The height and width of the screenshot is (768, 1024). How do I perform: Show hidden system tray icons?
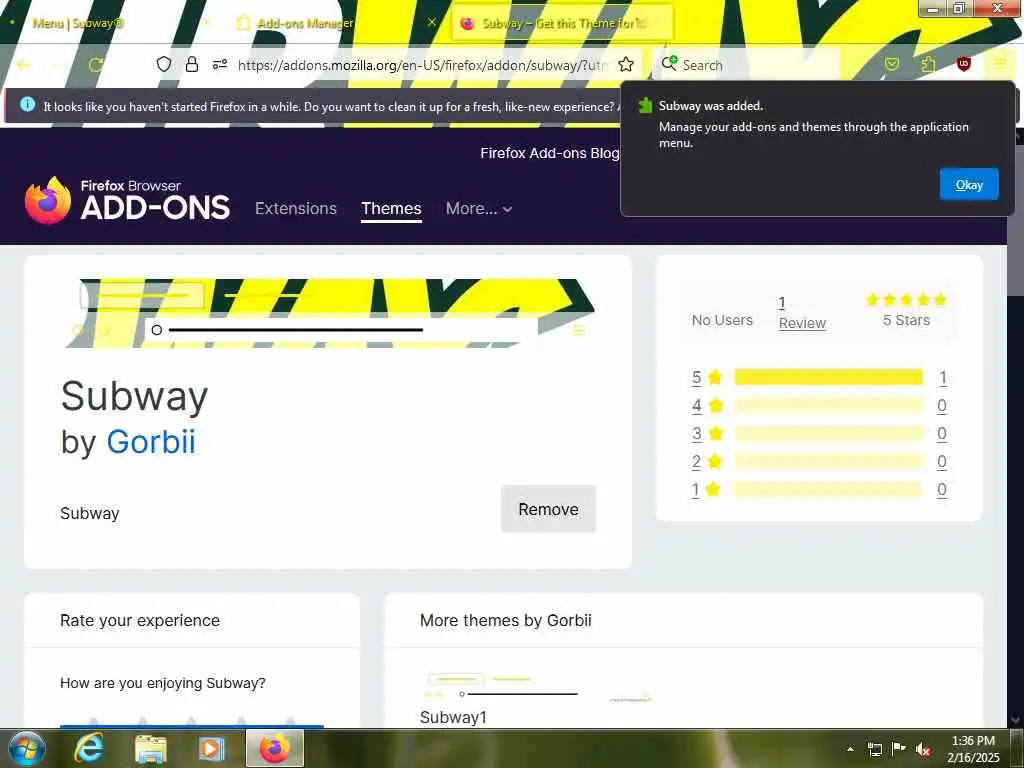click(x=850, y=749)
